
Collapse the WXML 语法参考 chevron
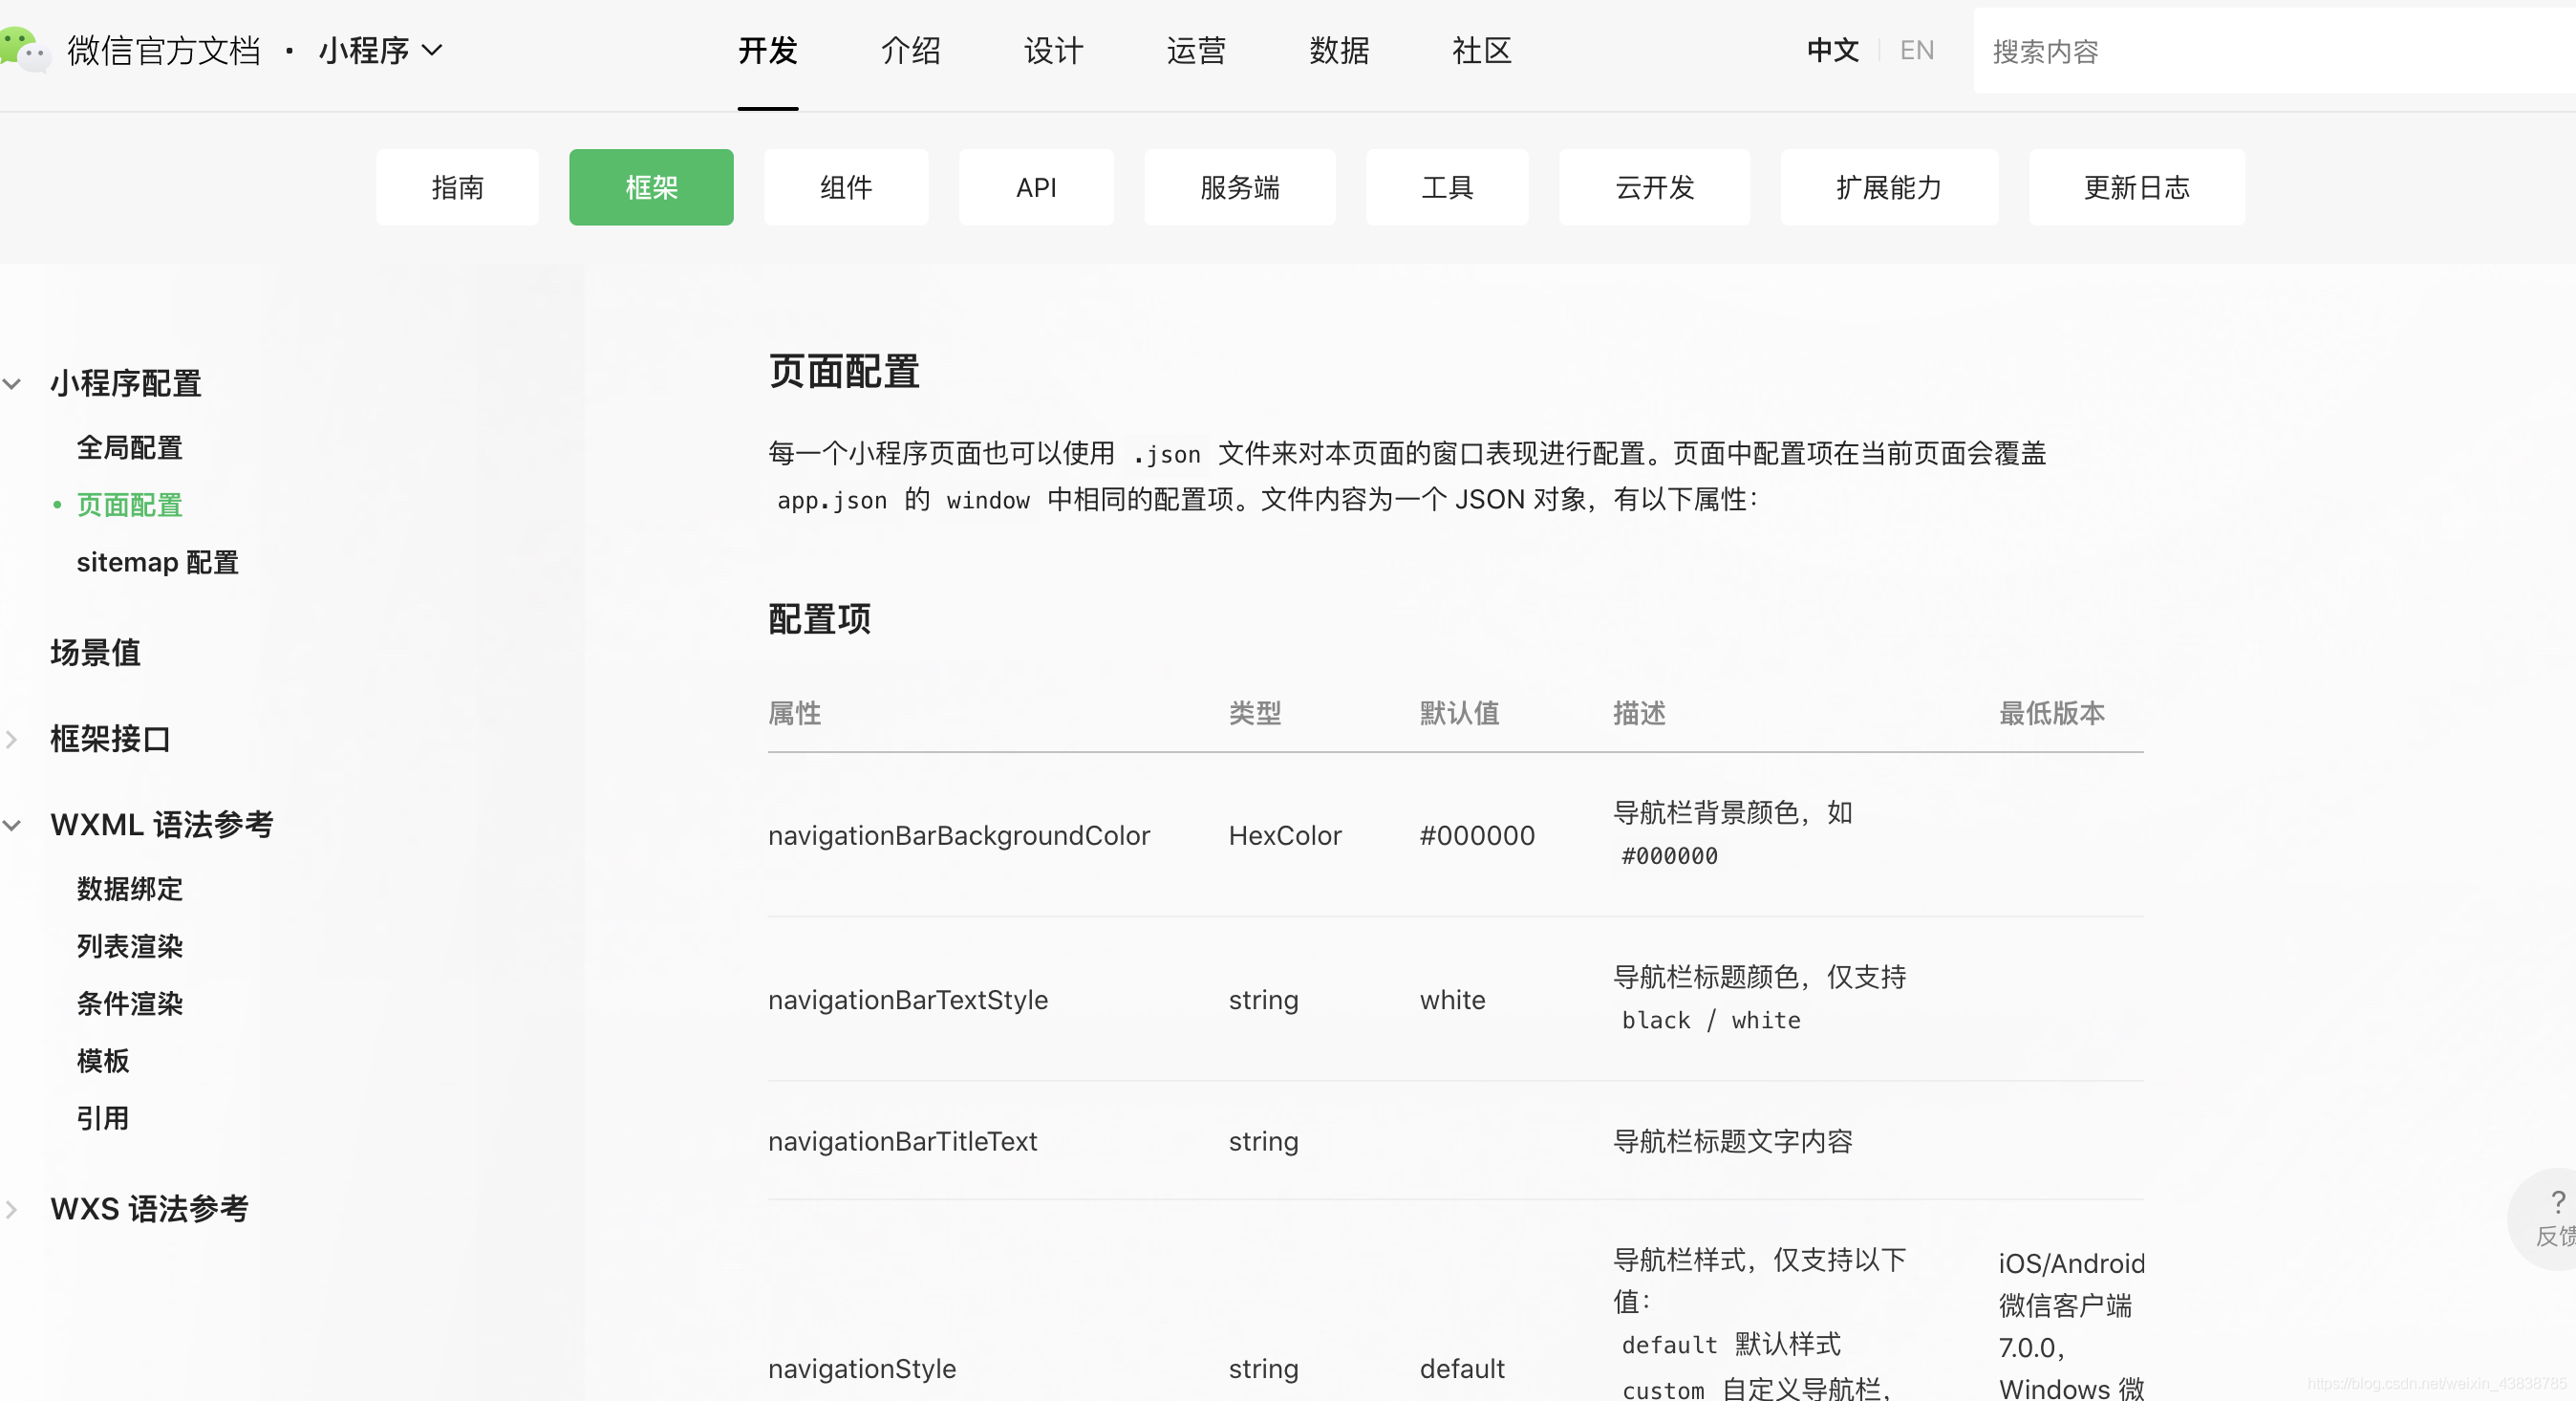(12, 825)
